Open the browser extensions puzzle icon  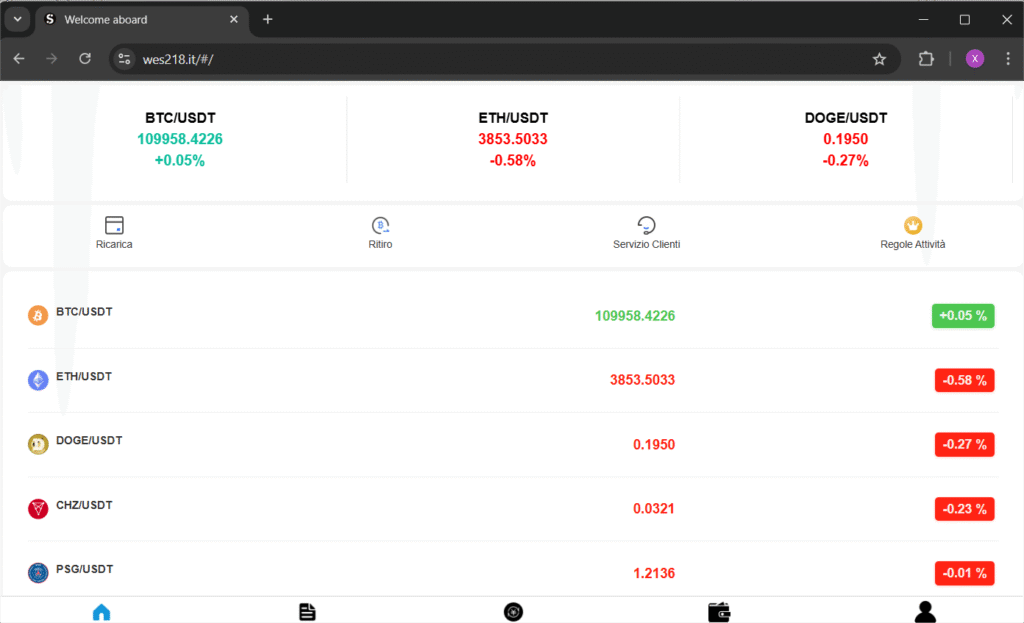[926, 59]
